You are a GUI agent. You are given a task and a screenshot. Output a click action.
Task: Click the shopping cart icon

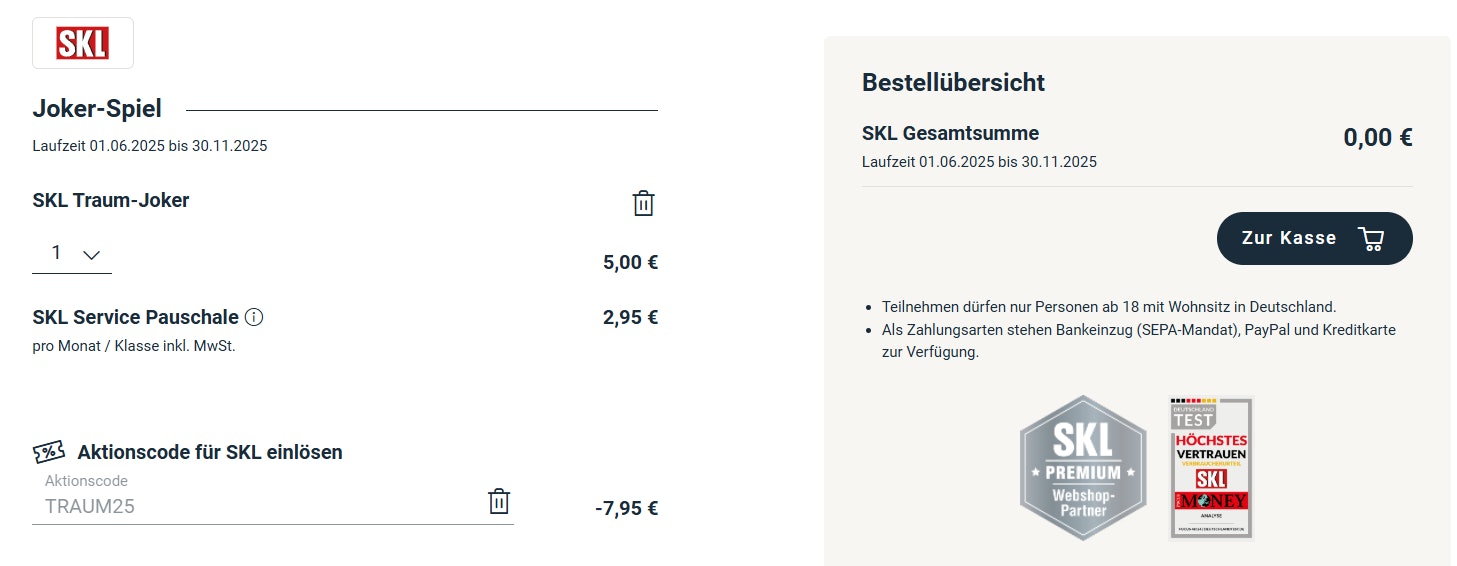click(1370, 238)
